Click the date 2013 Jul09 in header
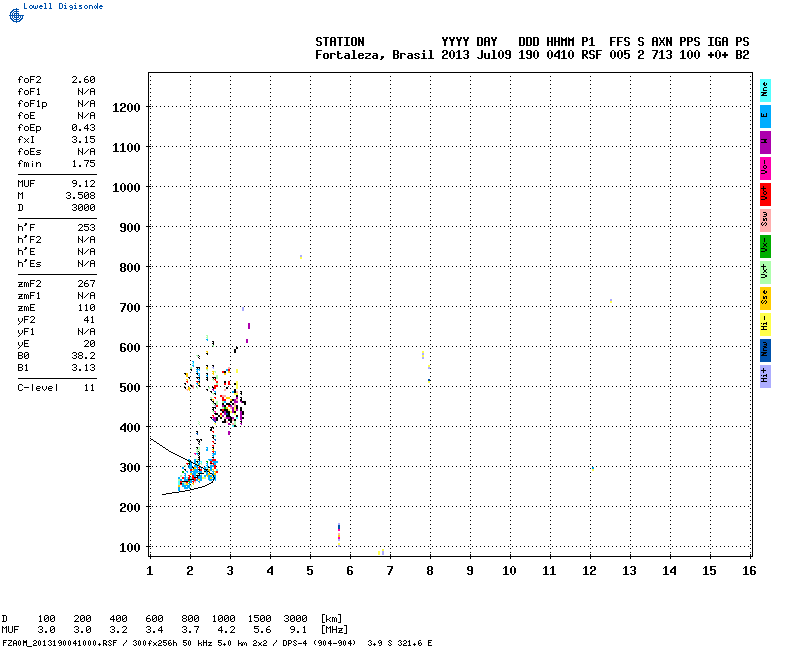This screenshot has height=650, width=800. click(x=476, y=55)
